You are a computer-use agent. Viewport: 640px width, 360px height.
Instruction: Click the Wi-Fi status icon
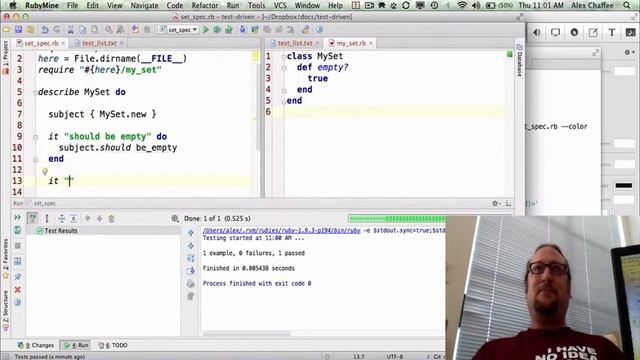coord(462,5)
